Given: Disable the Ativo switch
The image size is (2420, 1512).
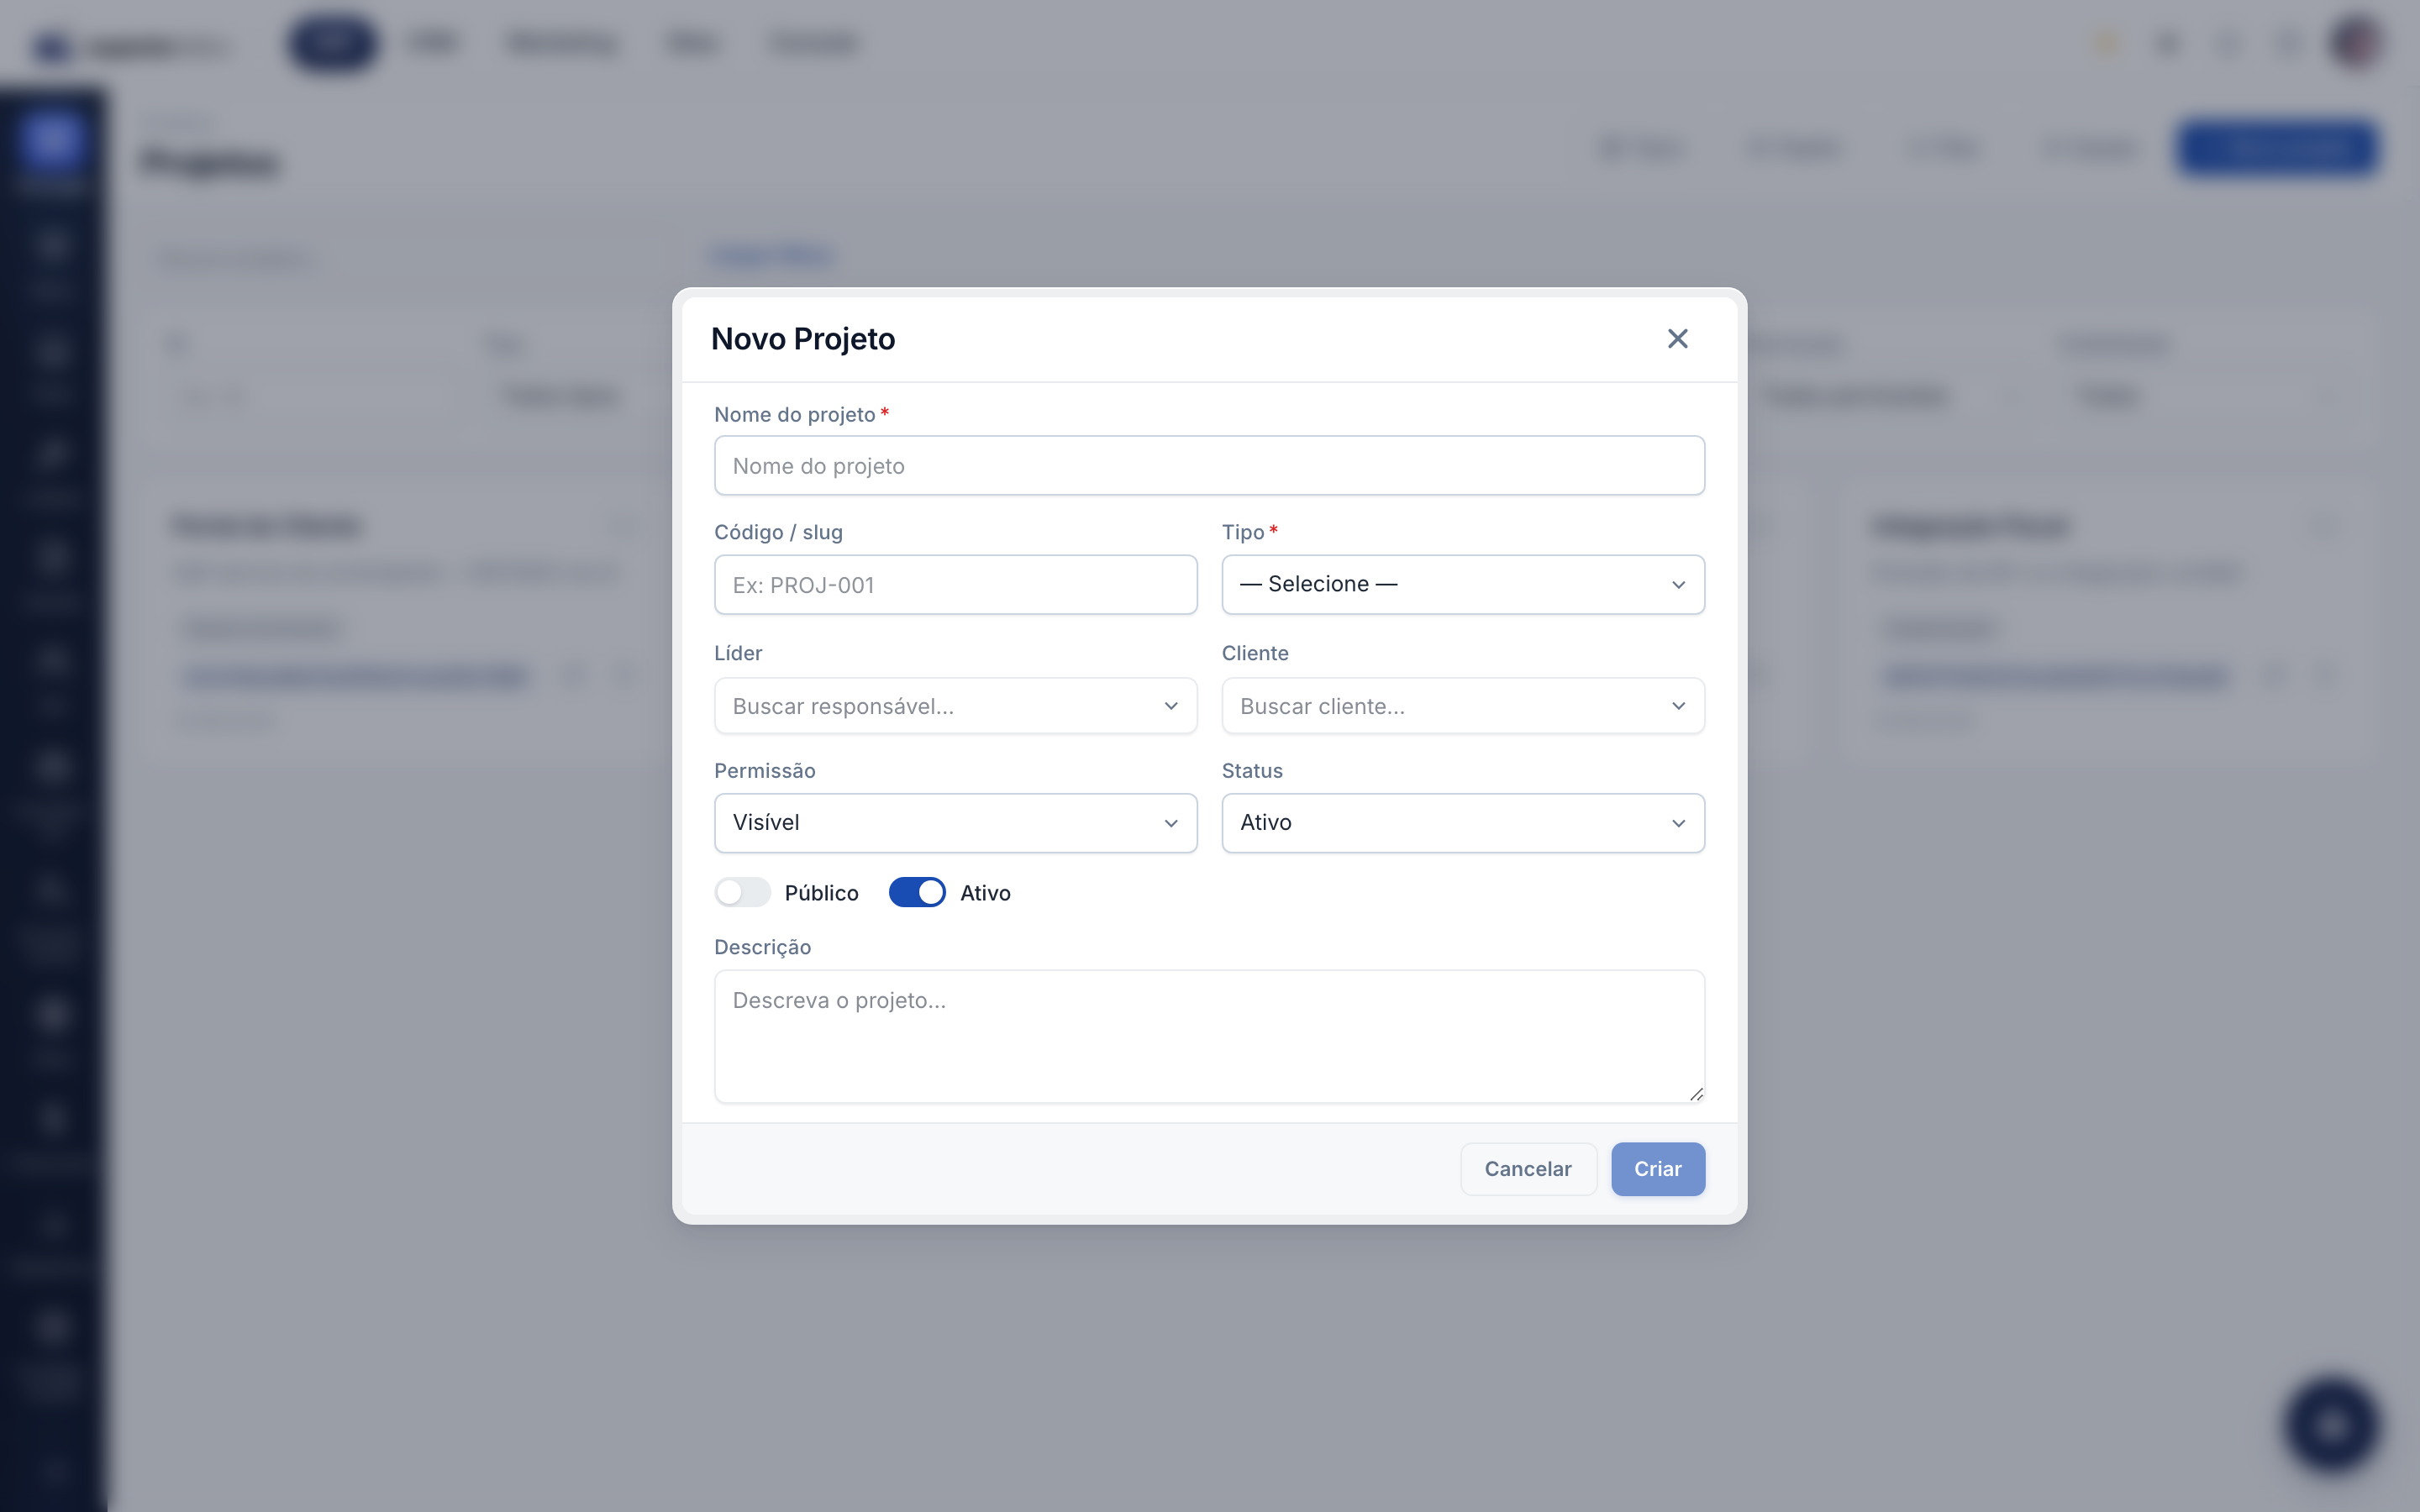Looking at the screenshot, I should coord(916,892).
